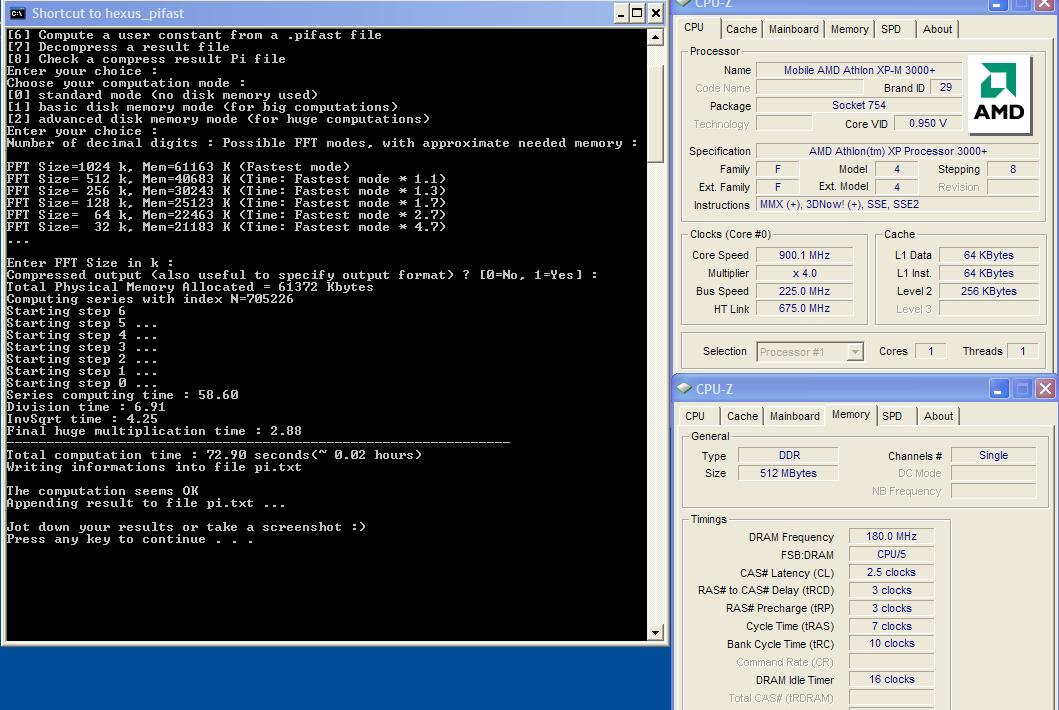This screenshot has height=710, width=1059.
Task: Click the processor name field 'Mobile AMD Athlon XP-M 3000+'
Action: click(859, 70)
